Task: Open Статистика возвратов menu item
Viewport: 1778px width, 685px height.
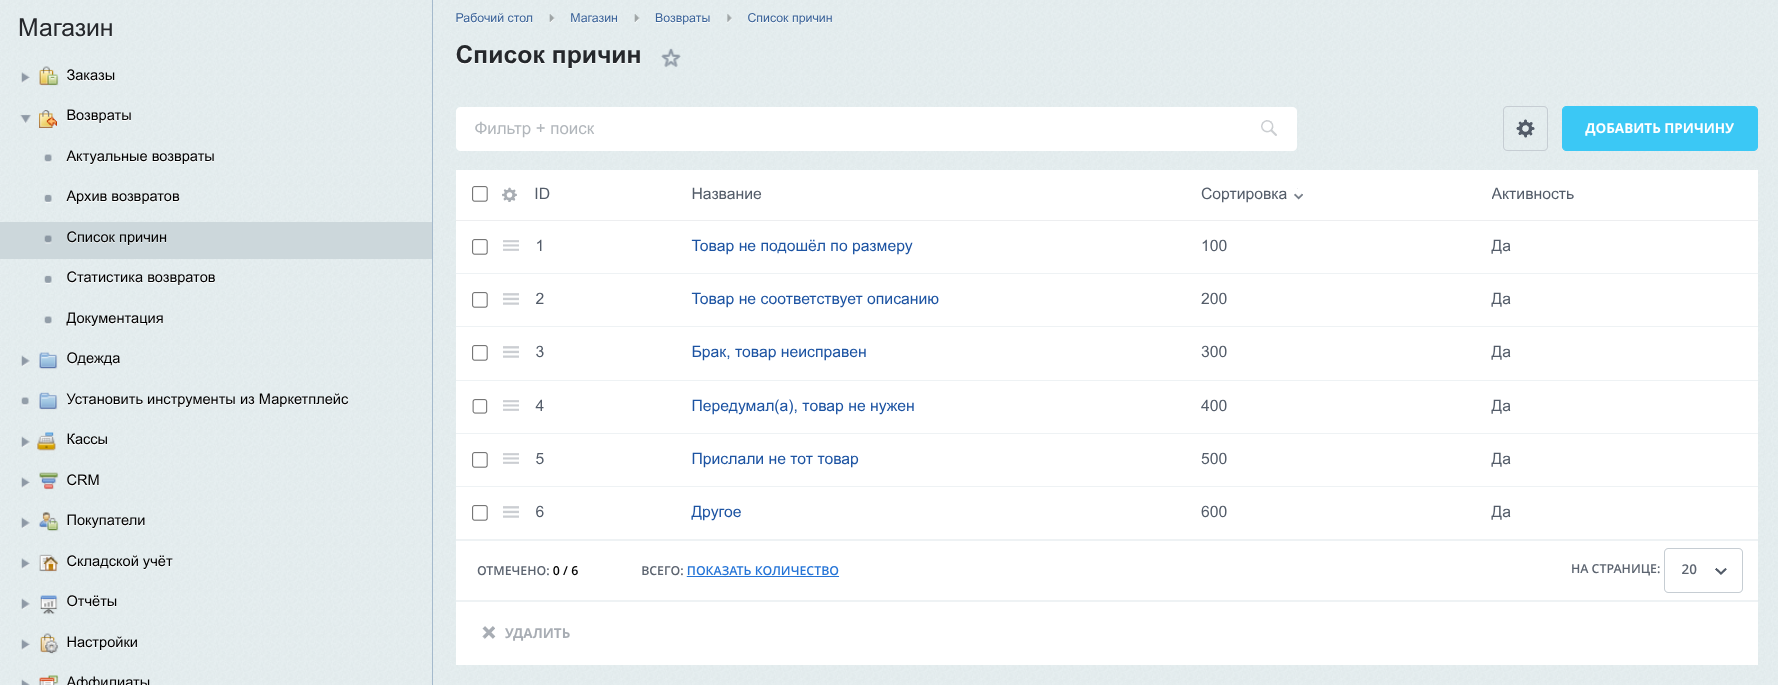Action: coord(140,277)
